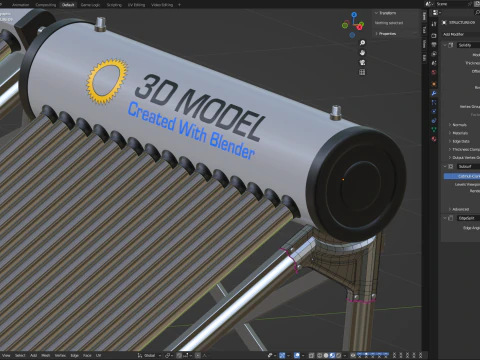The height and width of the screenshot is (360, 480).
Task: Expand the Properties panel in sidebar
Action: click(387, 34)
